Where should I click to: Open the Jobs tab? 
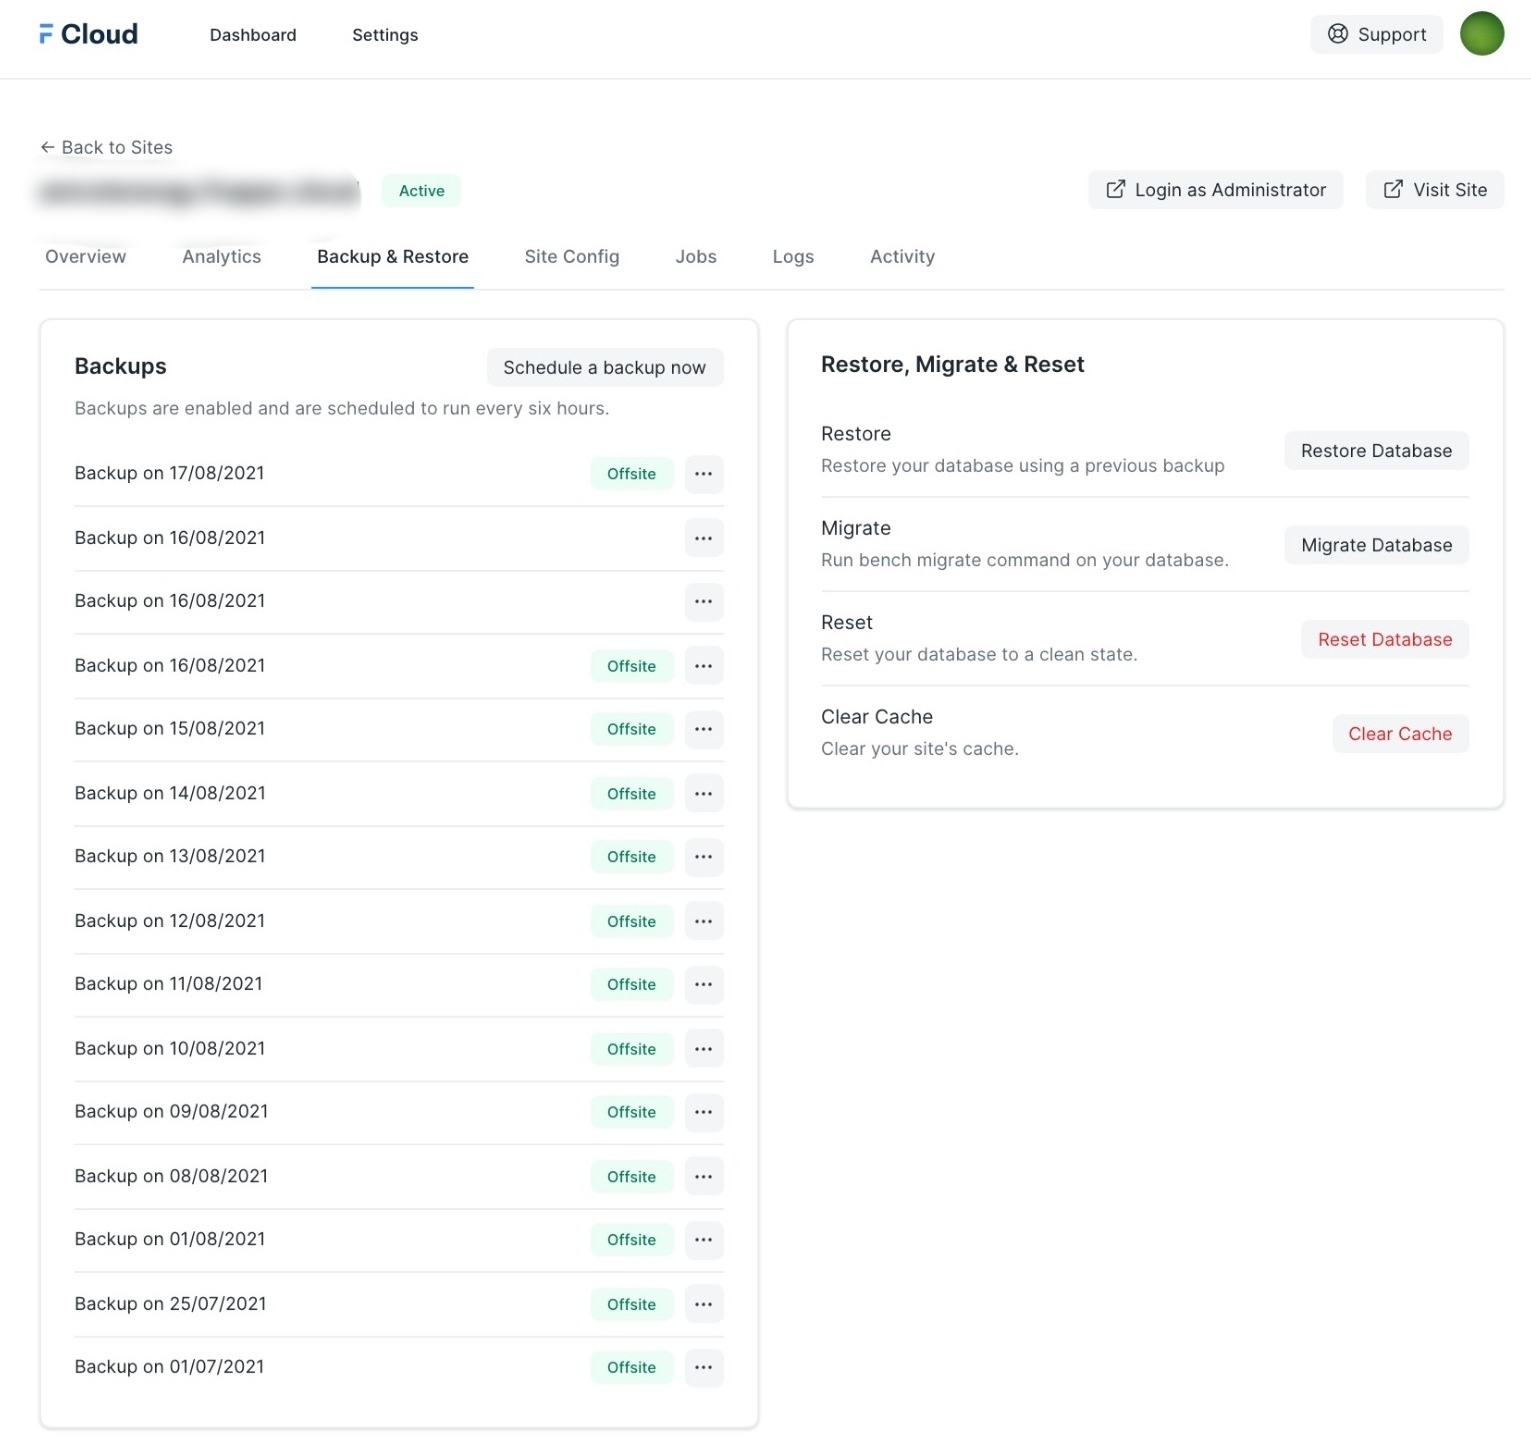point(696,257)
